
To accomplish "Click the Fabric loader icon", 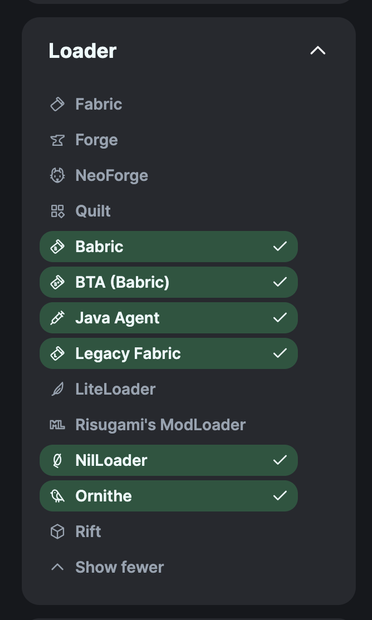I will coord(57,104).
